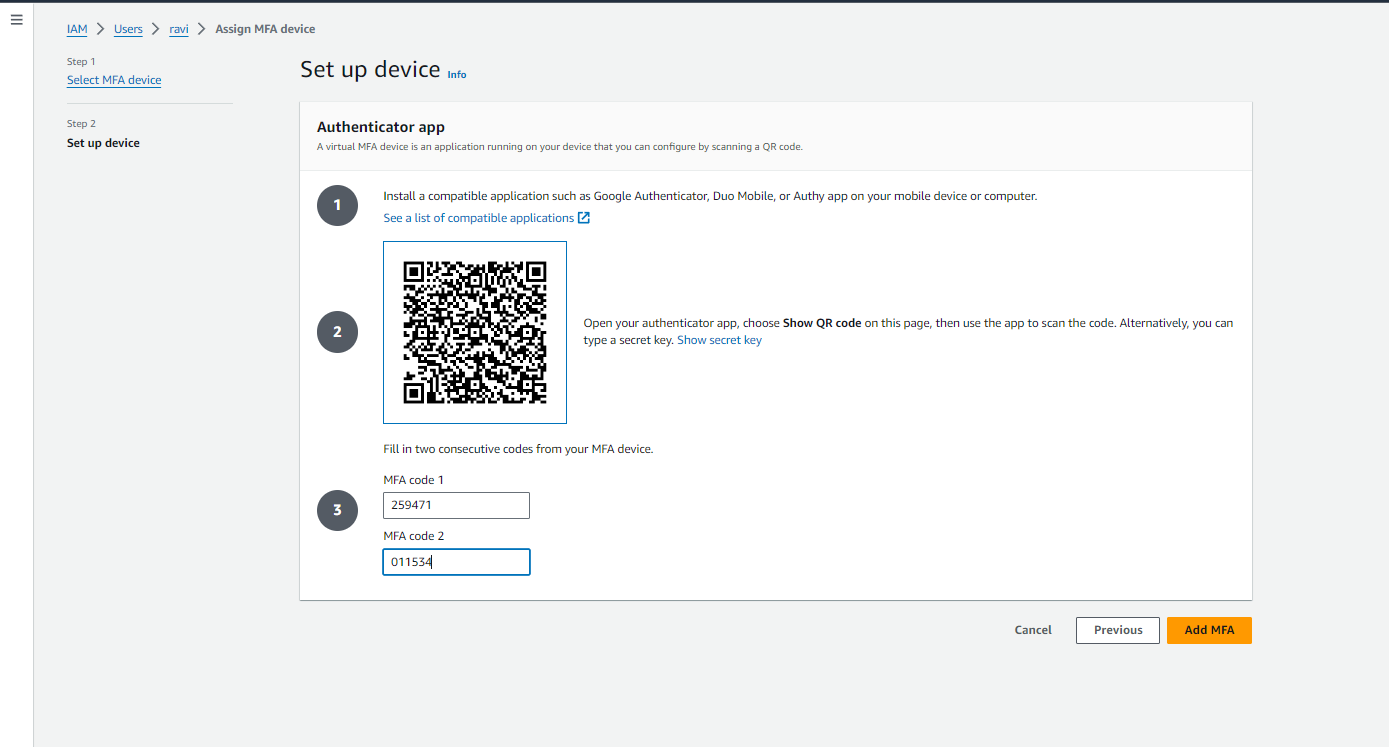Open Info link next to Set up device
The width and height of the screenshot is (1389, 747).
(457, 75)
